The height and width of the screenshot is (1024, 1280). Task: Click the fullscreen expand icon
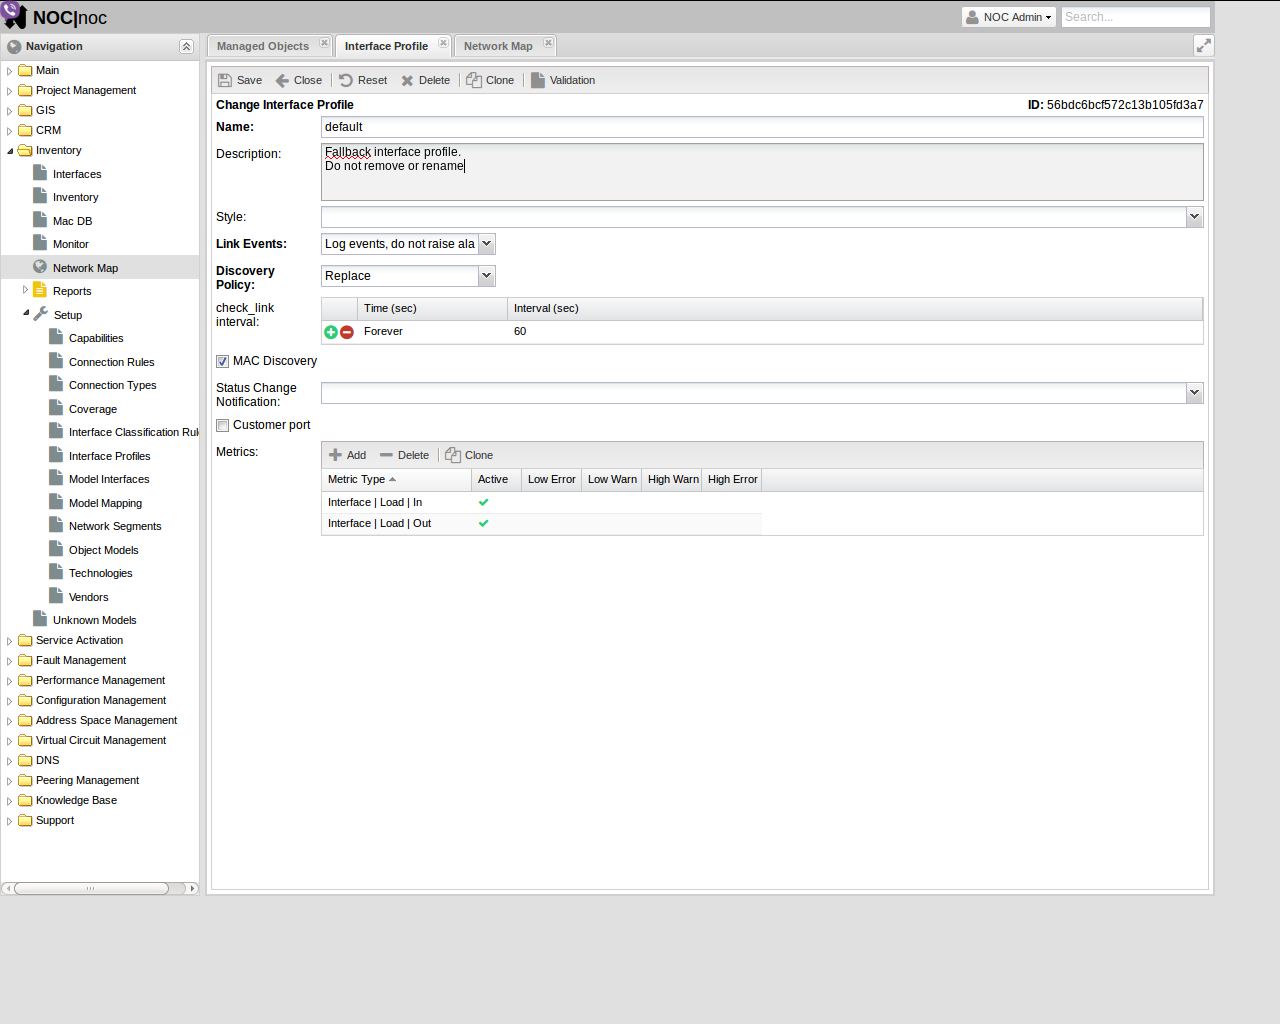1204,45
